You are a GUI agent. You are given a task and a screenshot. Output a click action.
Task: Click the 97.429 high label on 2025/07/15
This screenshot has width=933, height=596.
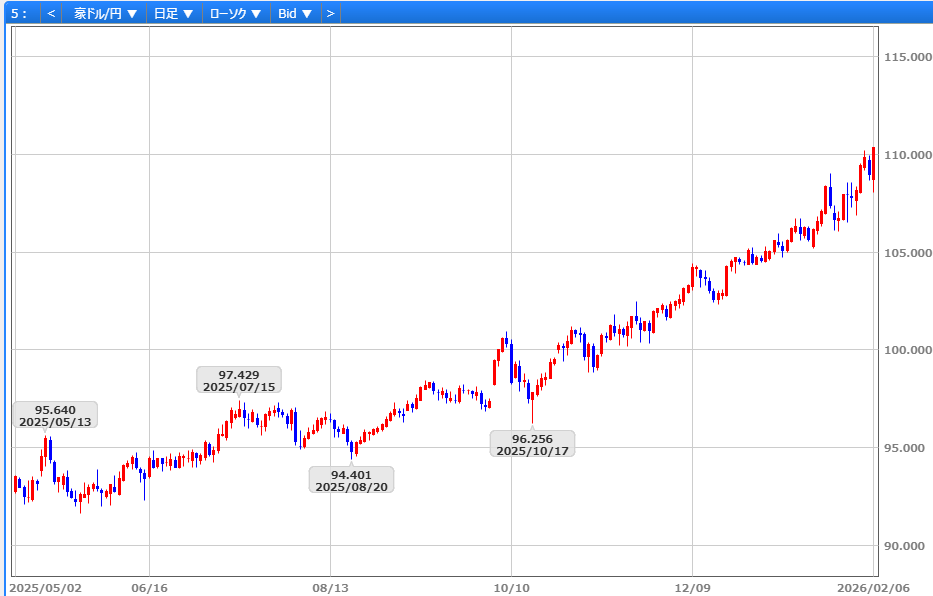pos(239,380)
